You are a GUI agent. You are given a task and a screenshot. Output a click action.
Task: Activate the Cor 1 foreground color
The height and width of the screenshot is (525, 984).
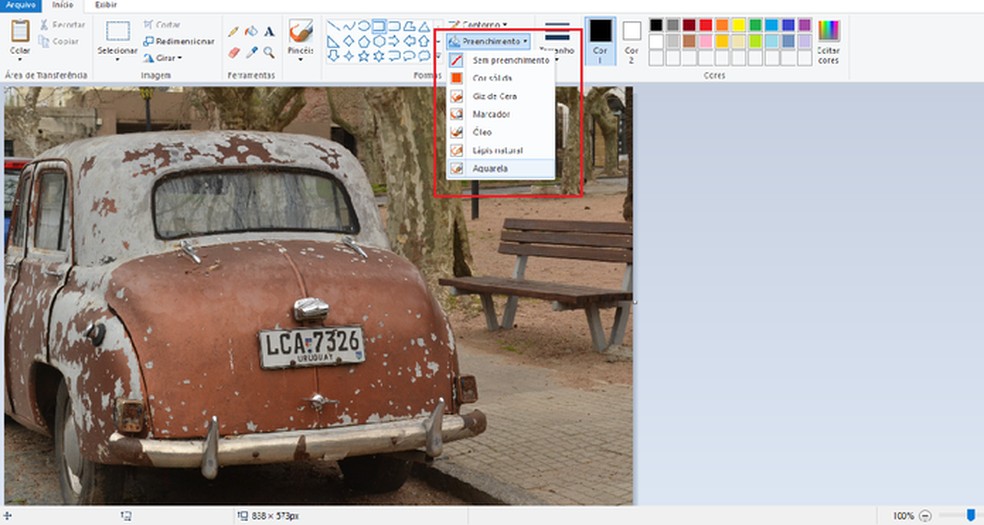[x=600, y=41]
